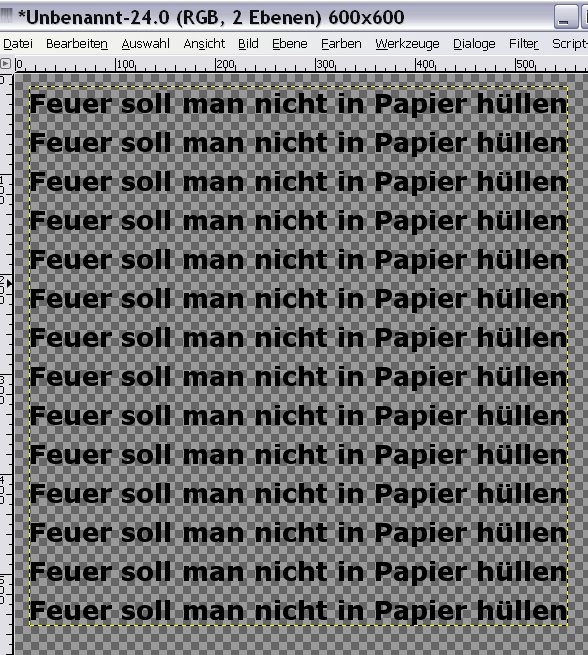Open the Werkzeuge menu
This screenshot has height=655, width=588.
point(407,44)
